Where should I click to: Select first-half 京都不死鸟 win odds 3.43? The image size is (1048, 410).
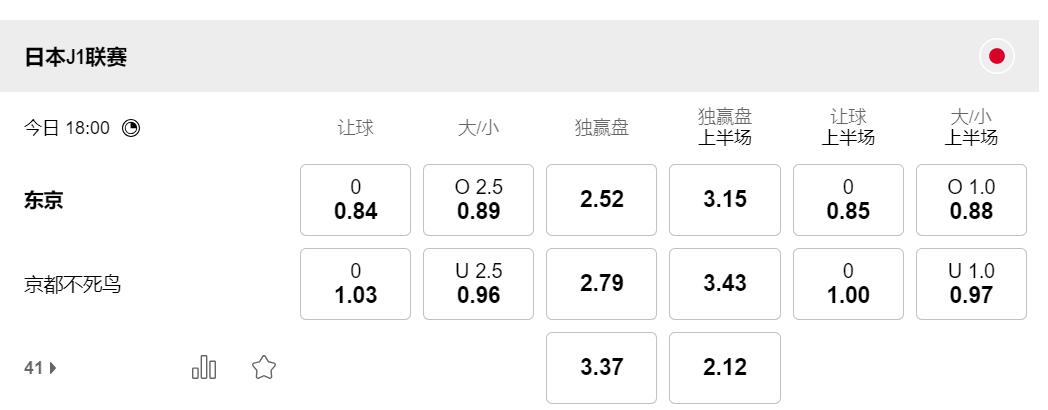725,284
